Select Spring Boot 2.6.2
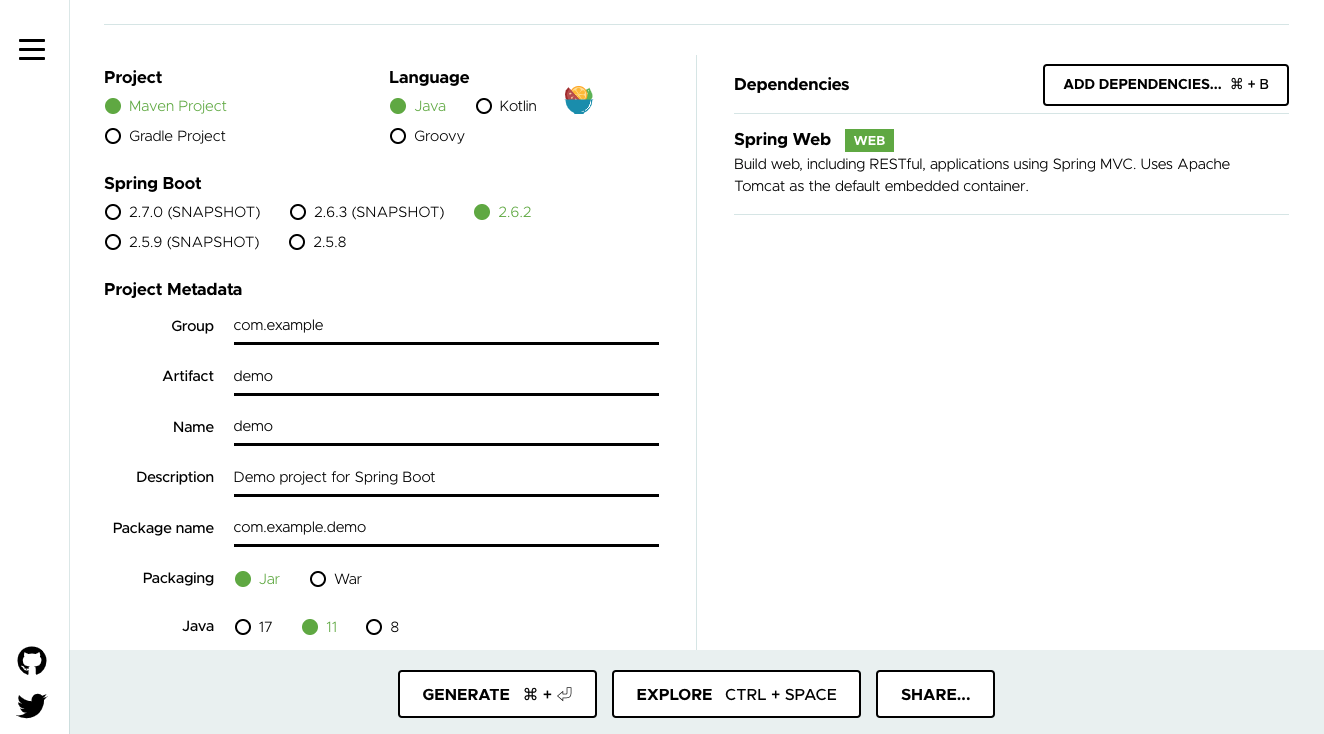Screen dimensions: 1324x734 click(x=503, y=212)
